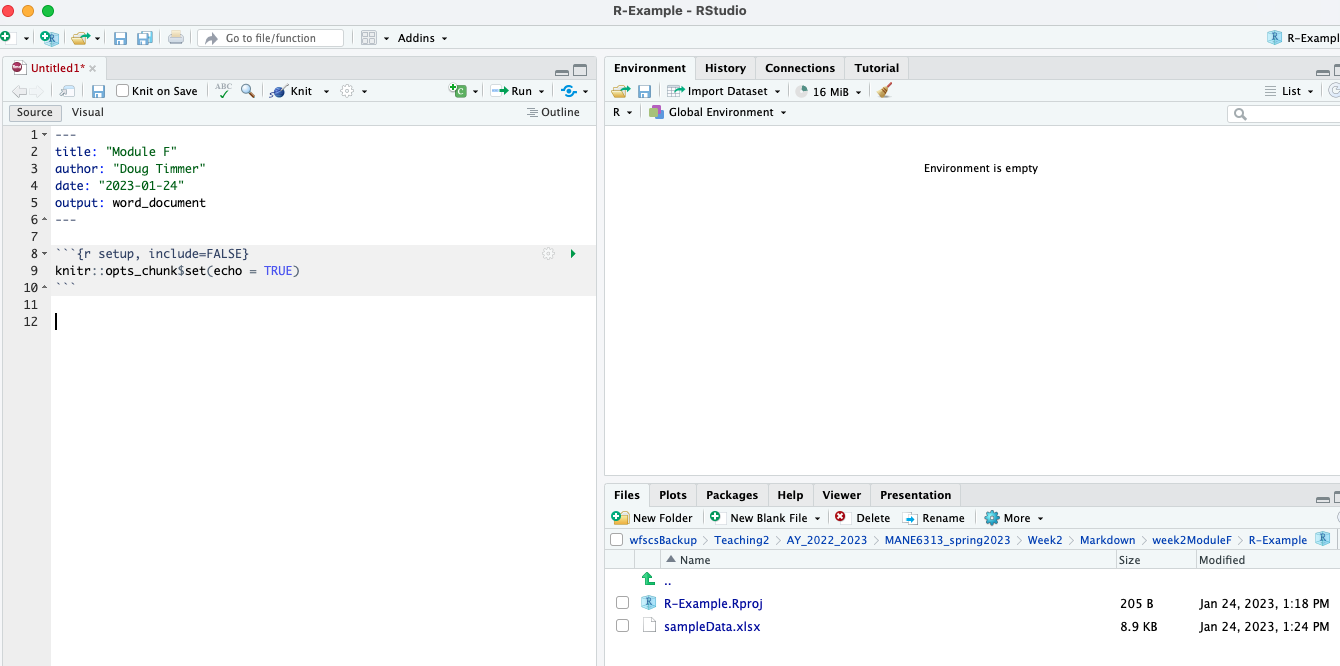1340x666 pixels.
Task: Run the current code selection
Action: coord(517,90)
